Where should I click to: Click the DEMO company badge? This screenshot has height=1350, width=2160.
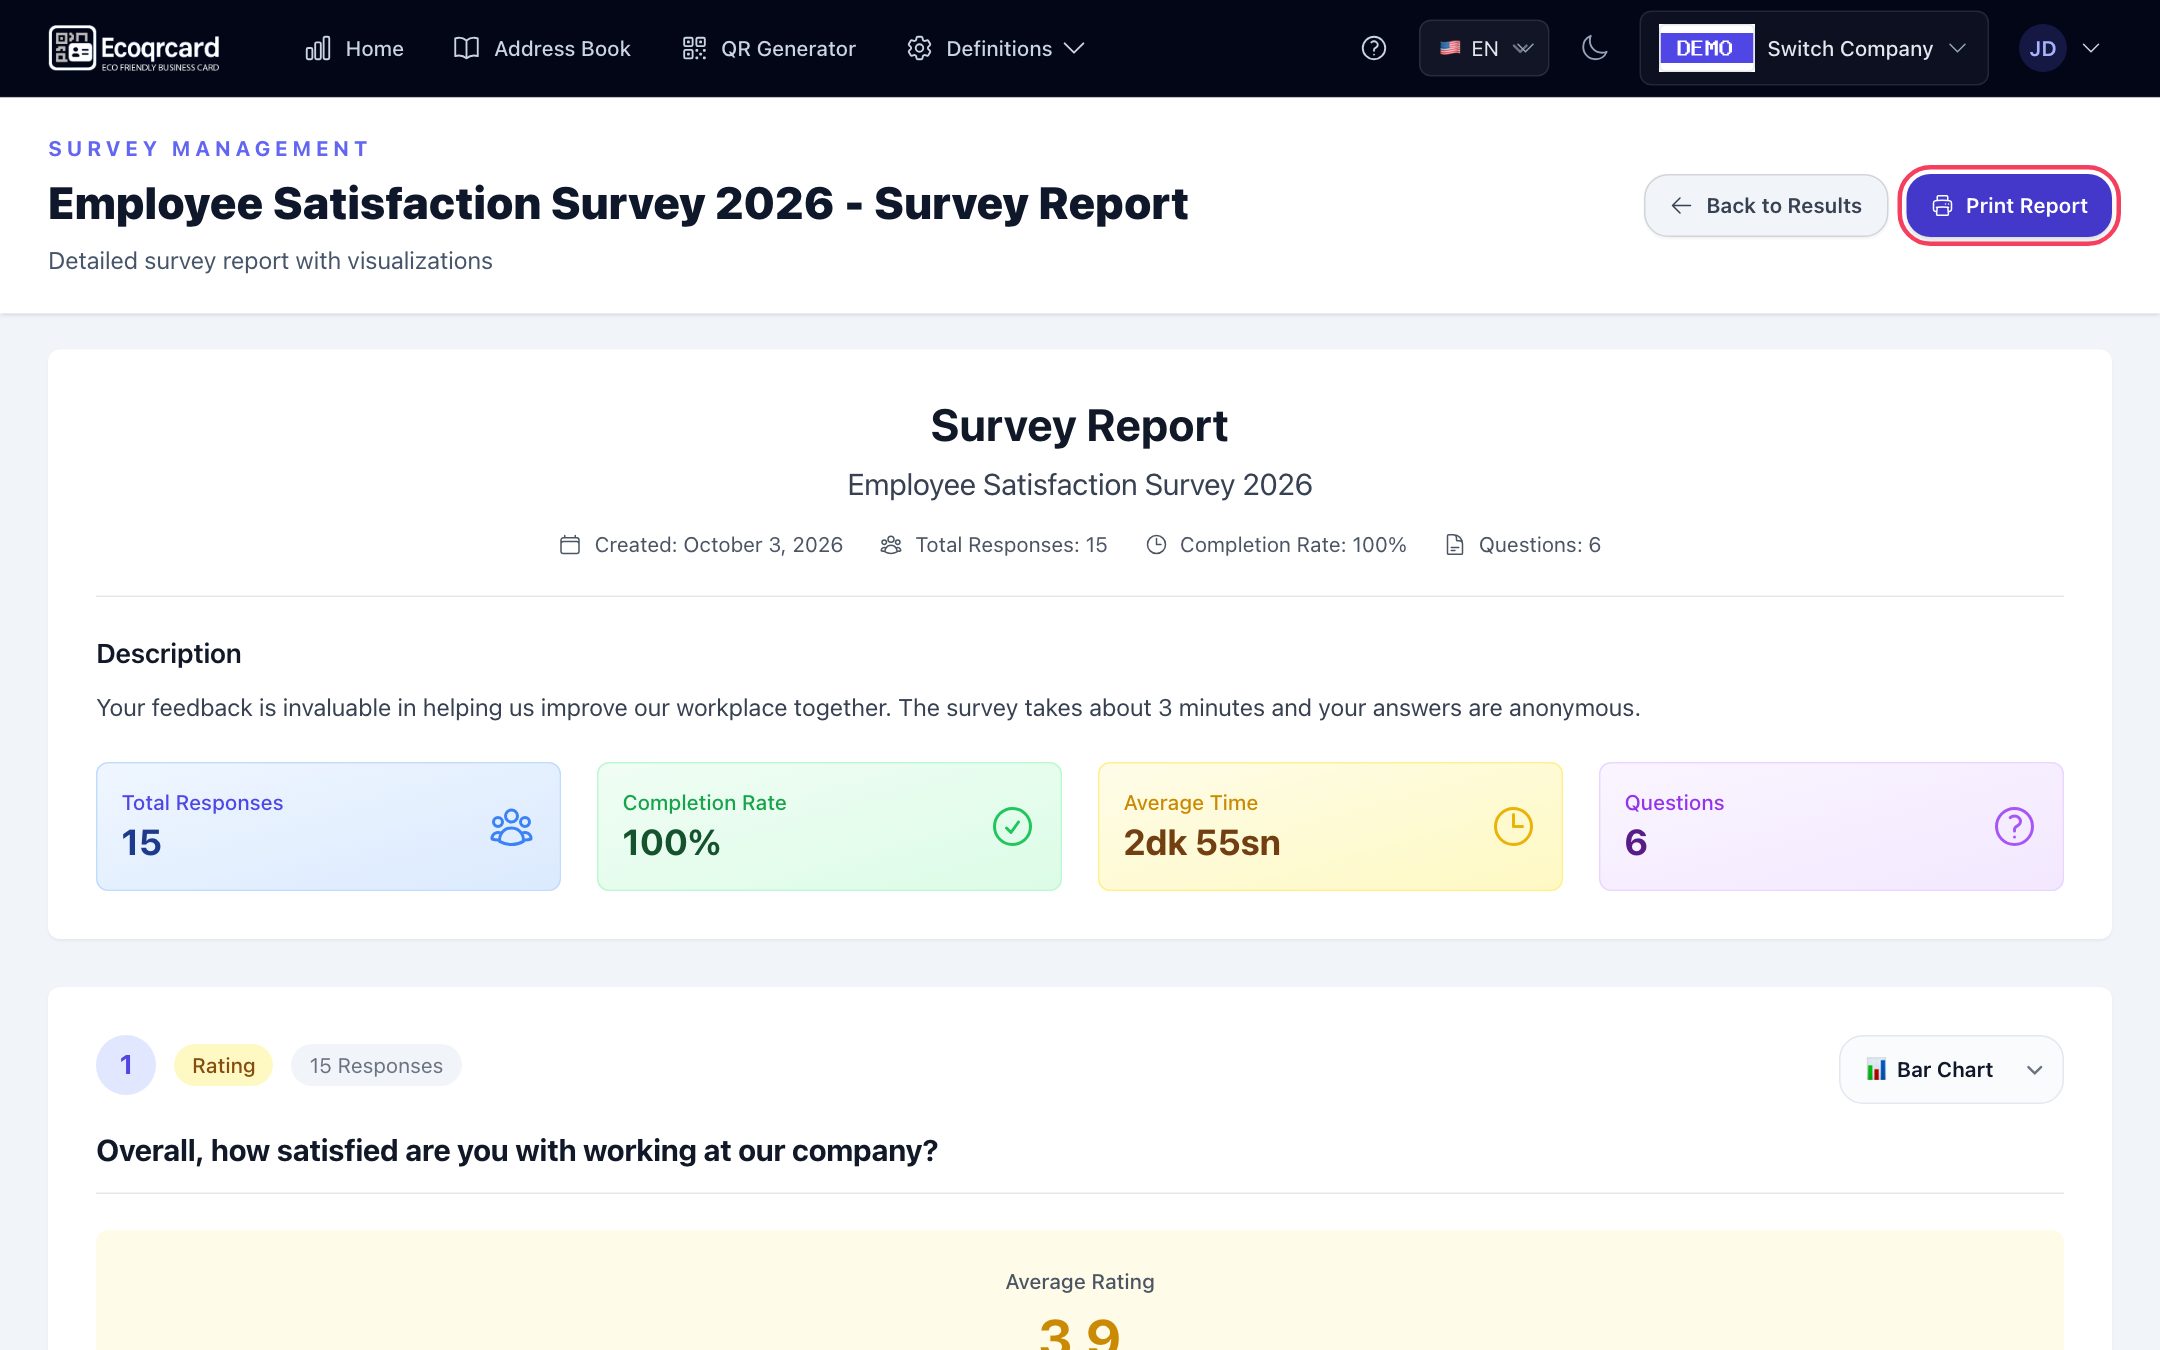pyautogui.click(x=1706, y=48)
